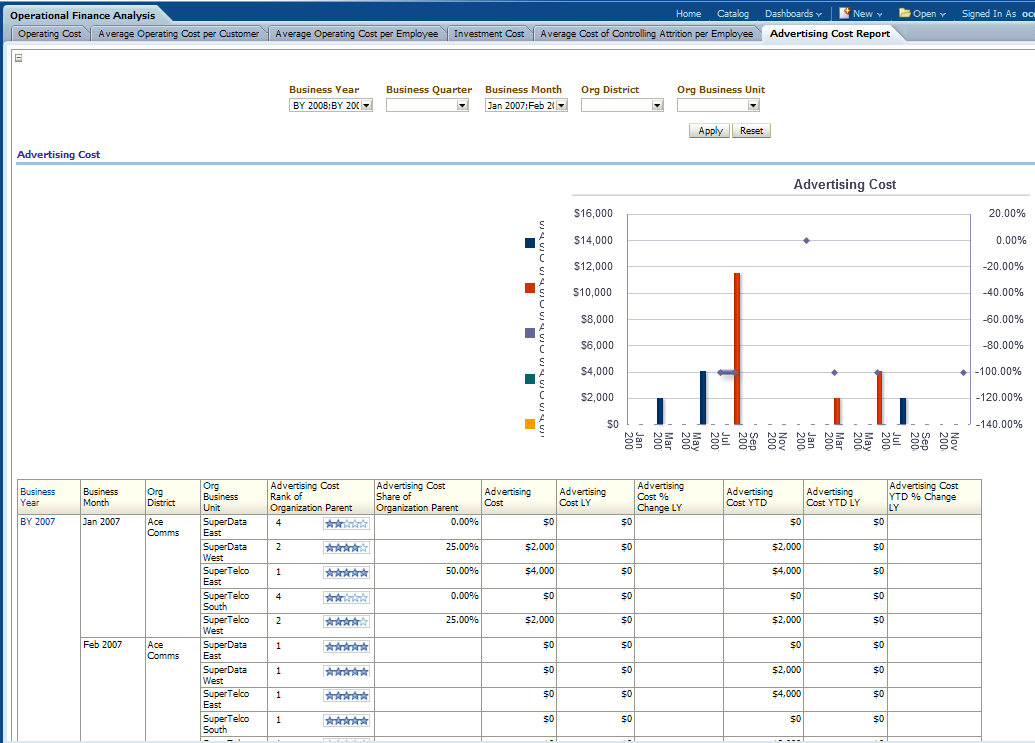Click the purple legend swatch

coord(530,333)
